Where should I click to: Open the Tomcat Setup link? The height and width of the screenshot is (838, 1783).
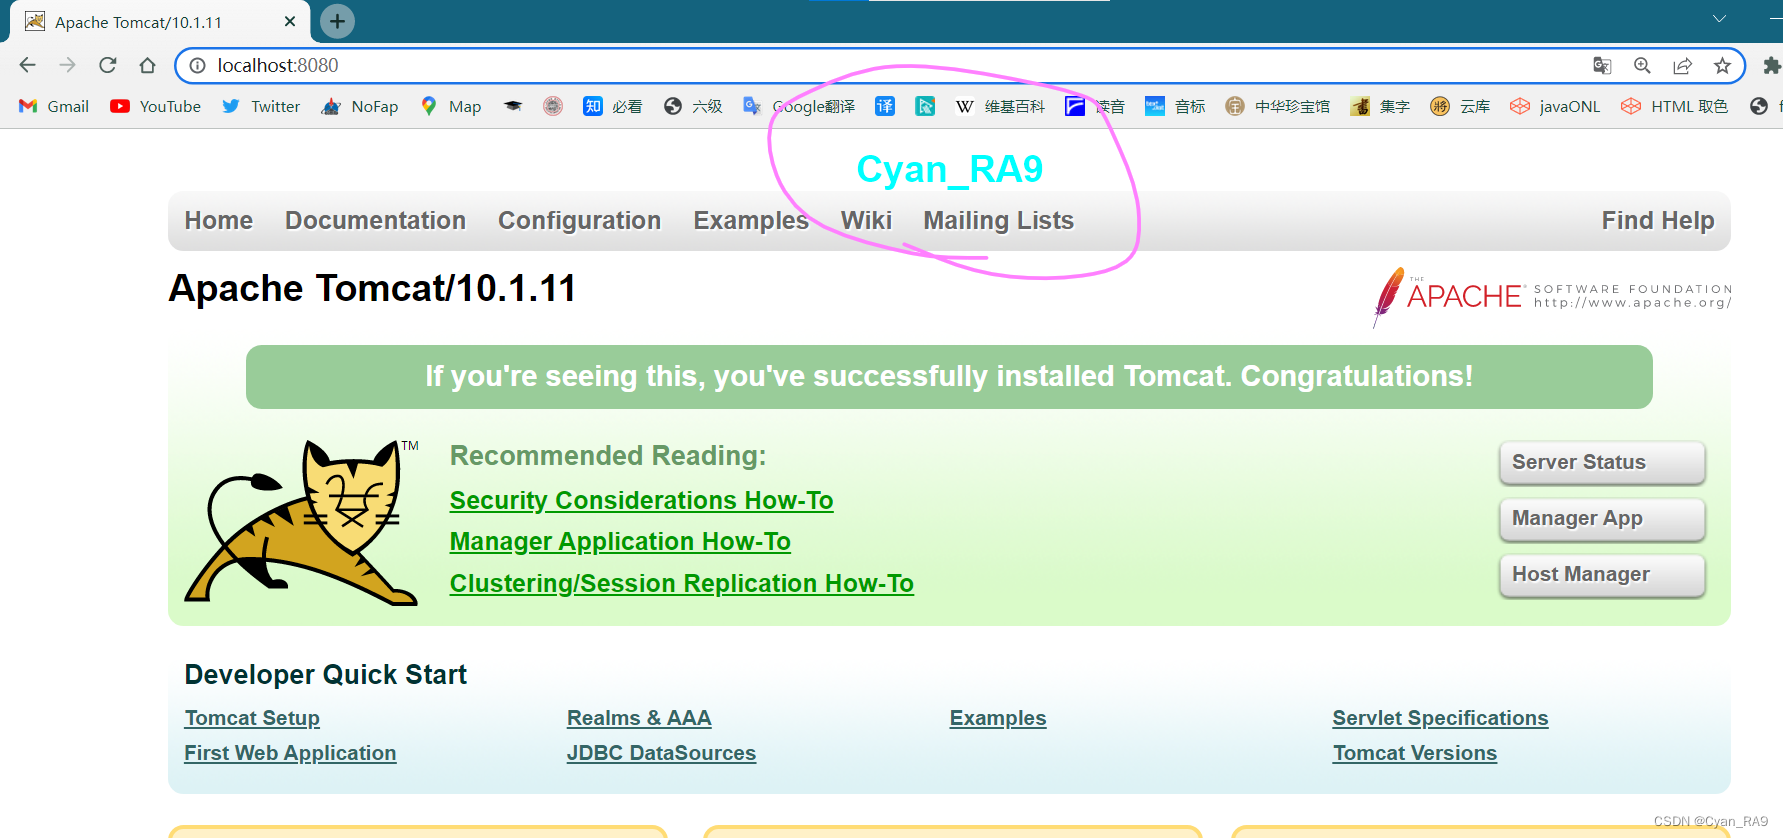coord(252,718)
